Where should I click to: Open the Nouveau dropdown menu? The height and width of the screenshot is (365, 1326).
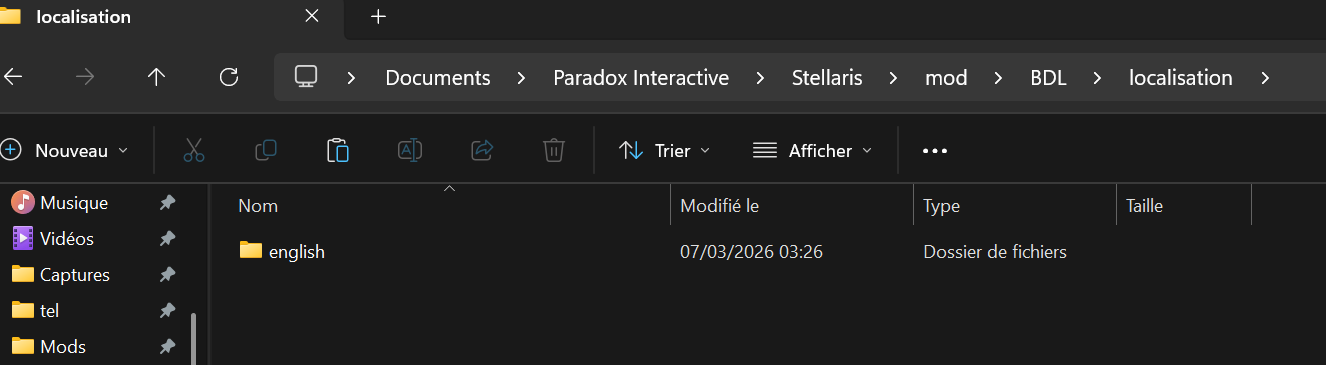[x=65, y=151]
